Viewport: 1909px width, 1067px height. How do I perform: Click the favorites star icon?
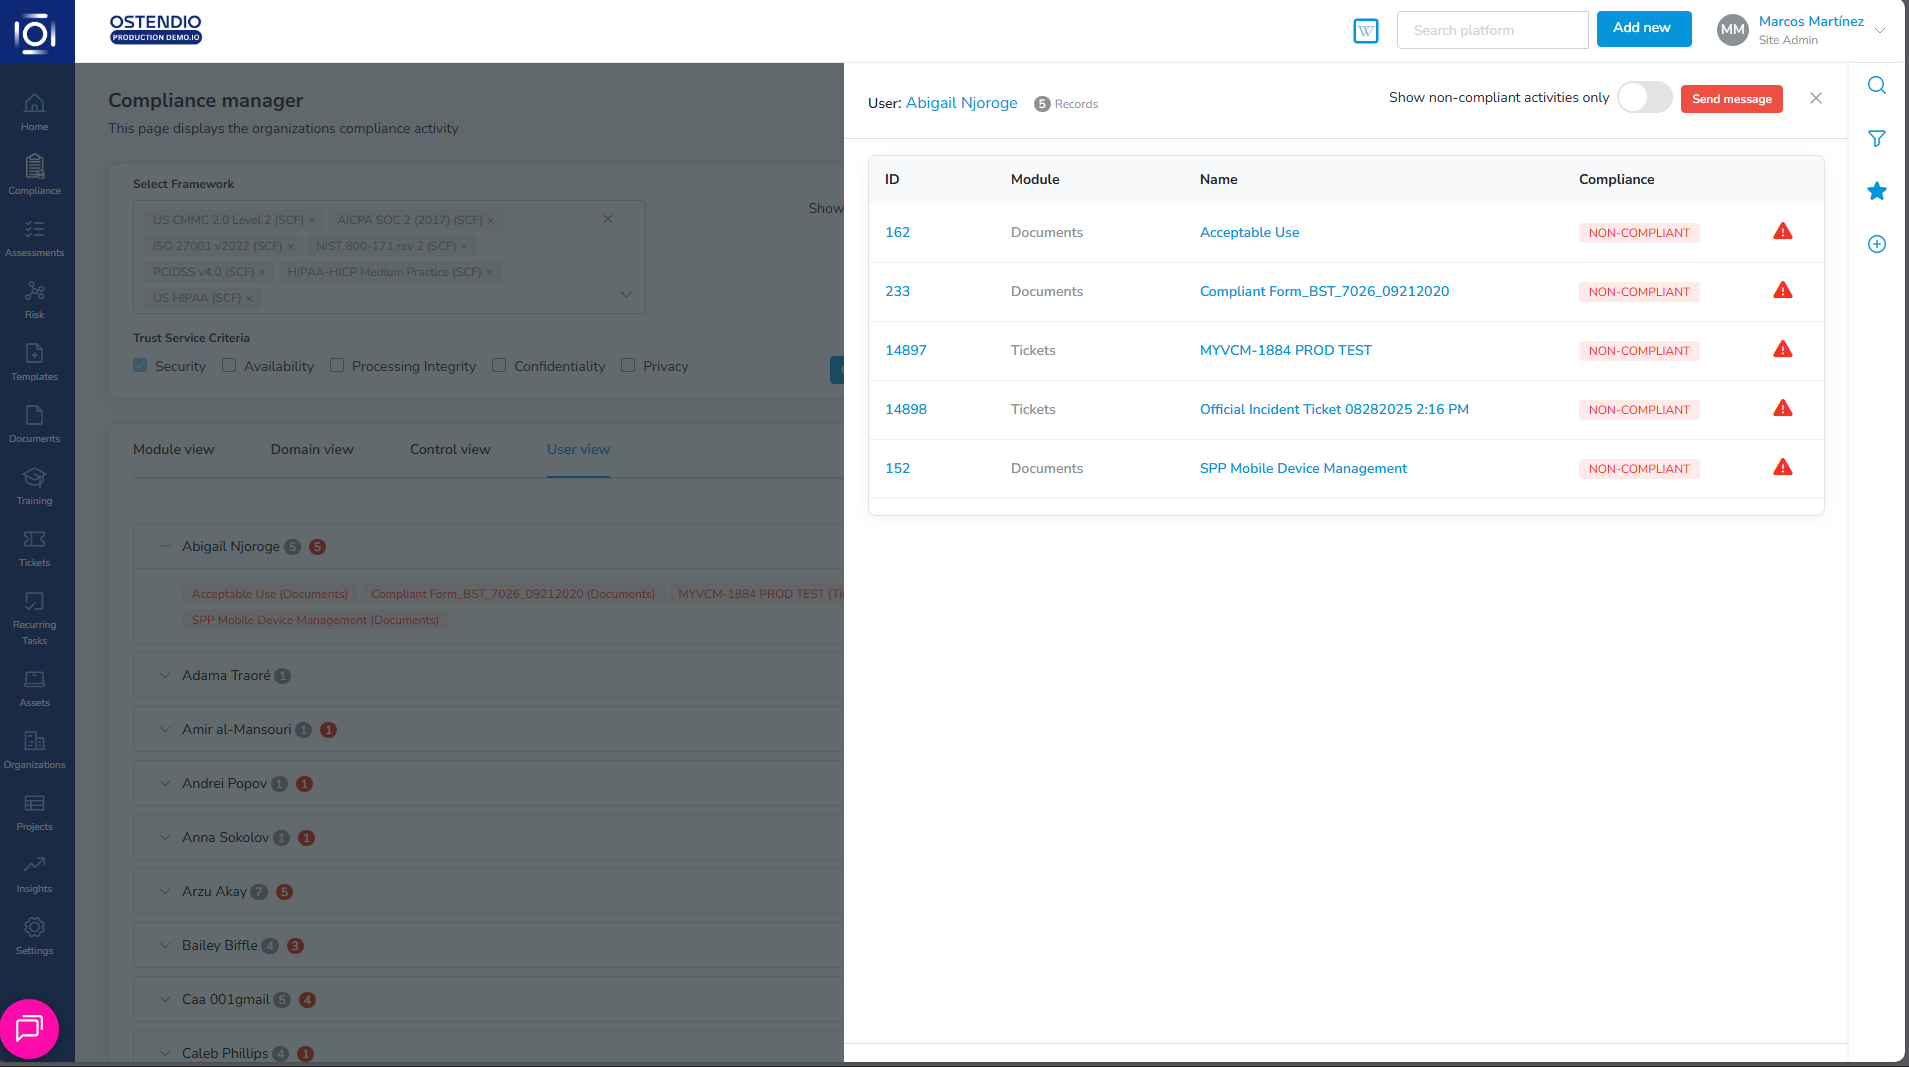point(1877,191)
